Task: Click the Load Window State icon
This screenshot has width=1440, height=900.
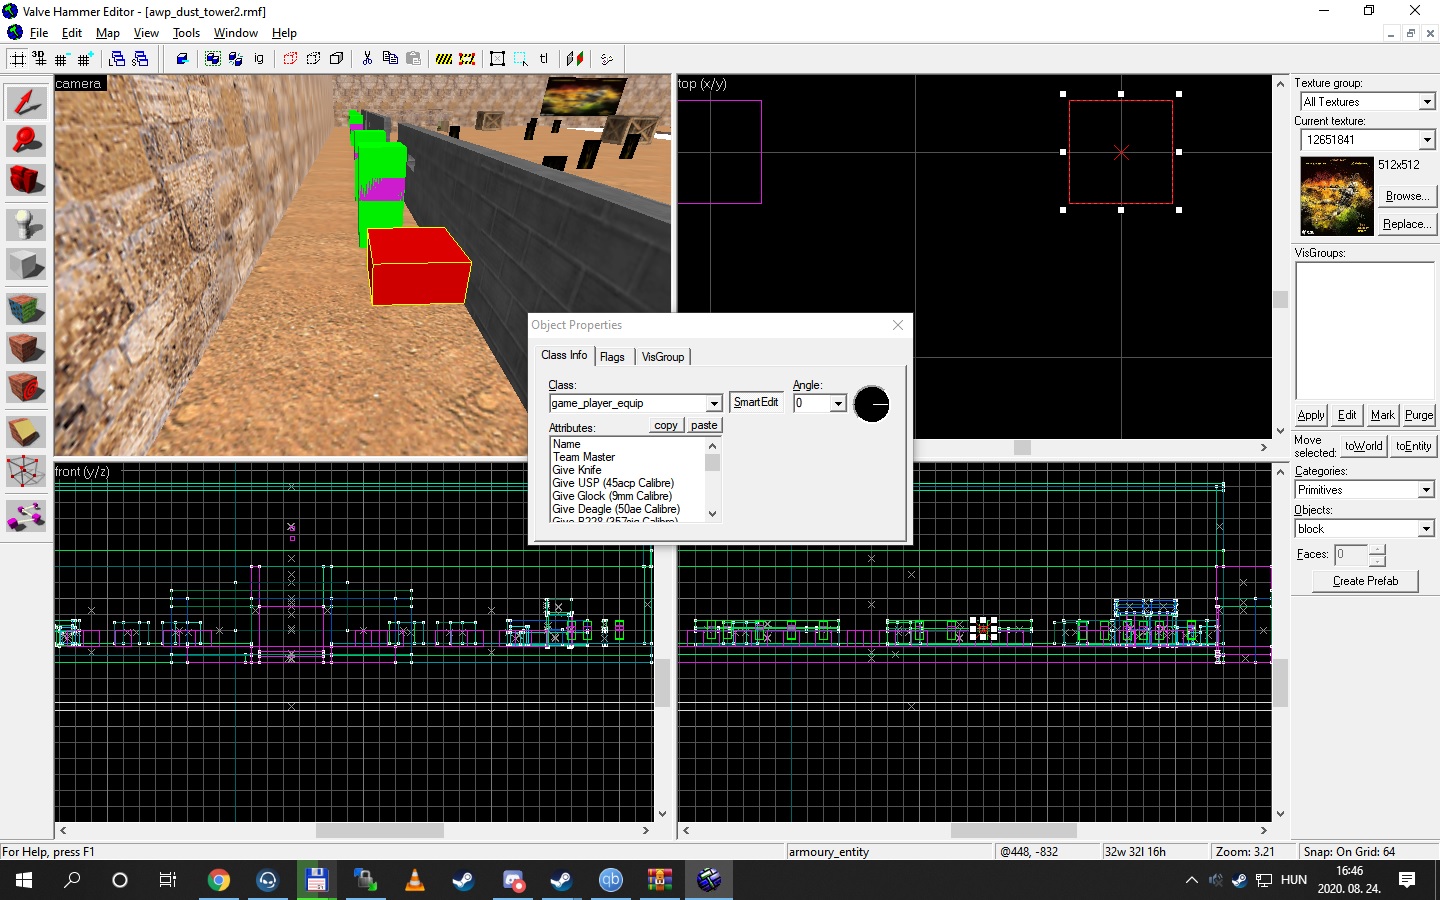Action: (117, 59)
